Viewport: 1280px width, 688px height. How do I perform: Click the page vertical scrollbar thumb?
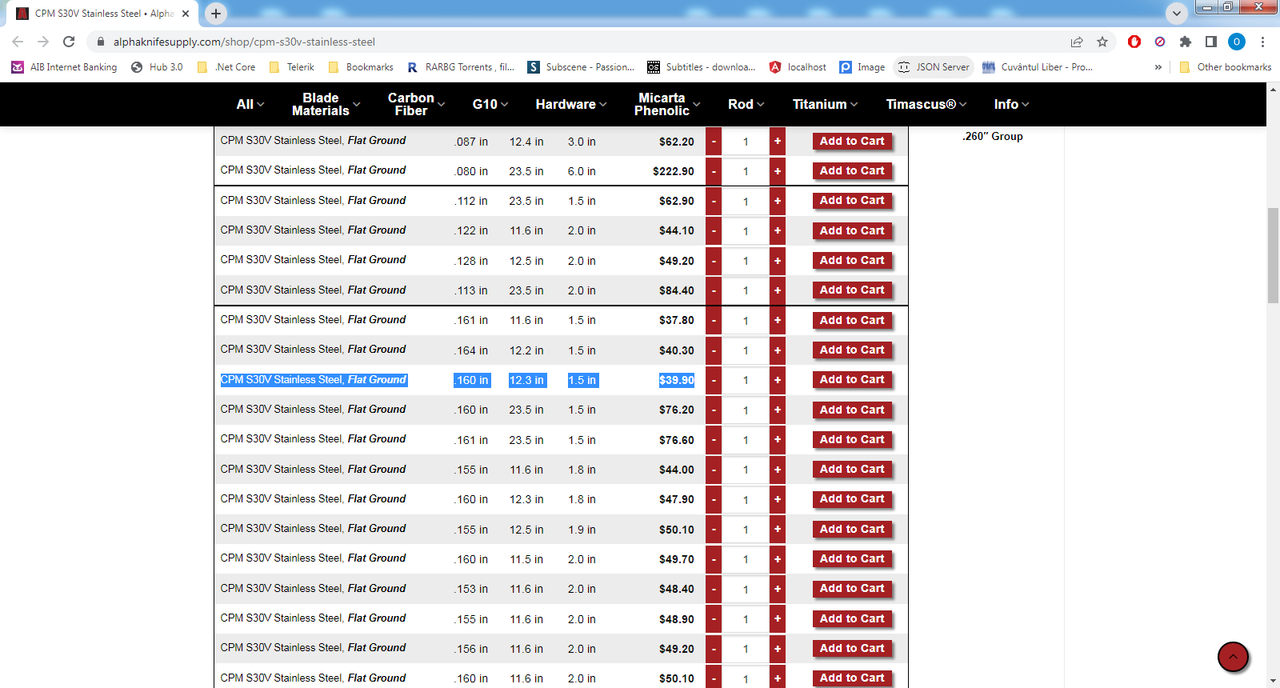(x=1272, y=255)
